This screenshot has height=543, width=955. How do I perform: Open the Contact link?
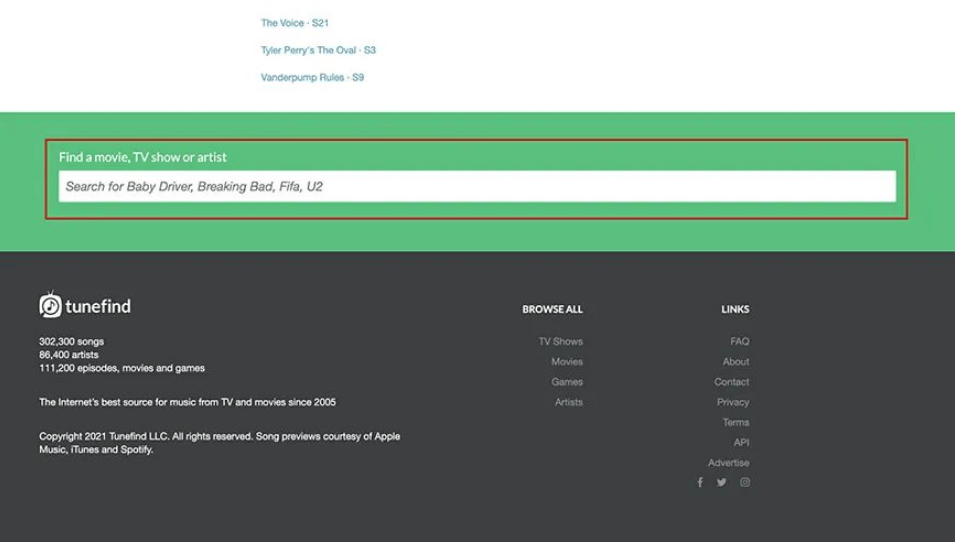[x=731, y=382]
